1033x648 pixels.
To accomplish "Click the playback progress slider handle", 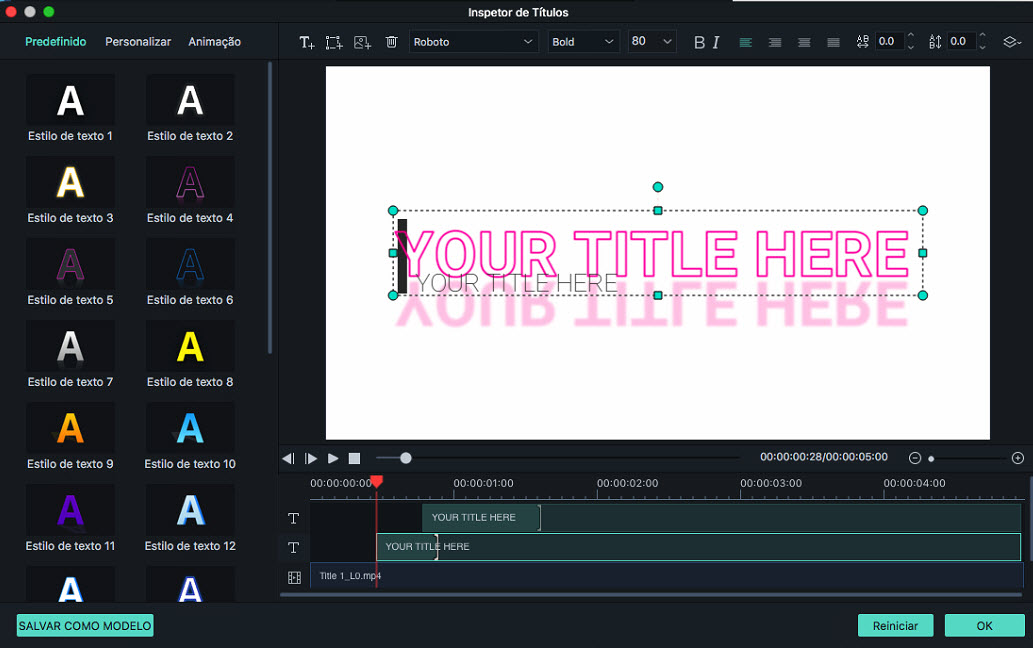I will (406, 458).
